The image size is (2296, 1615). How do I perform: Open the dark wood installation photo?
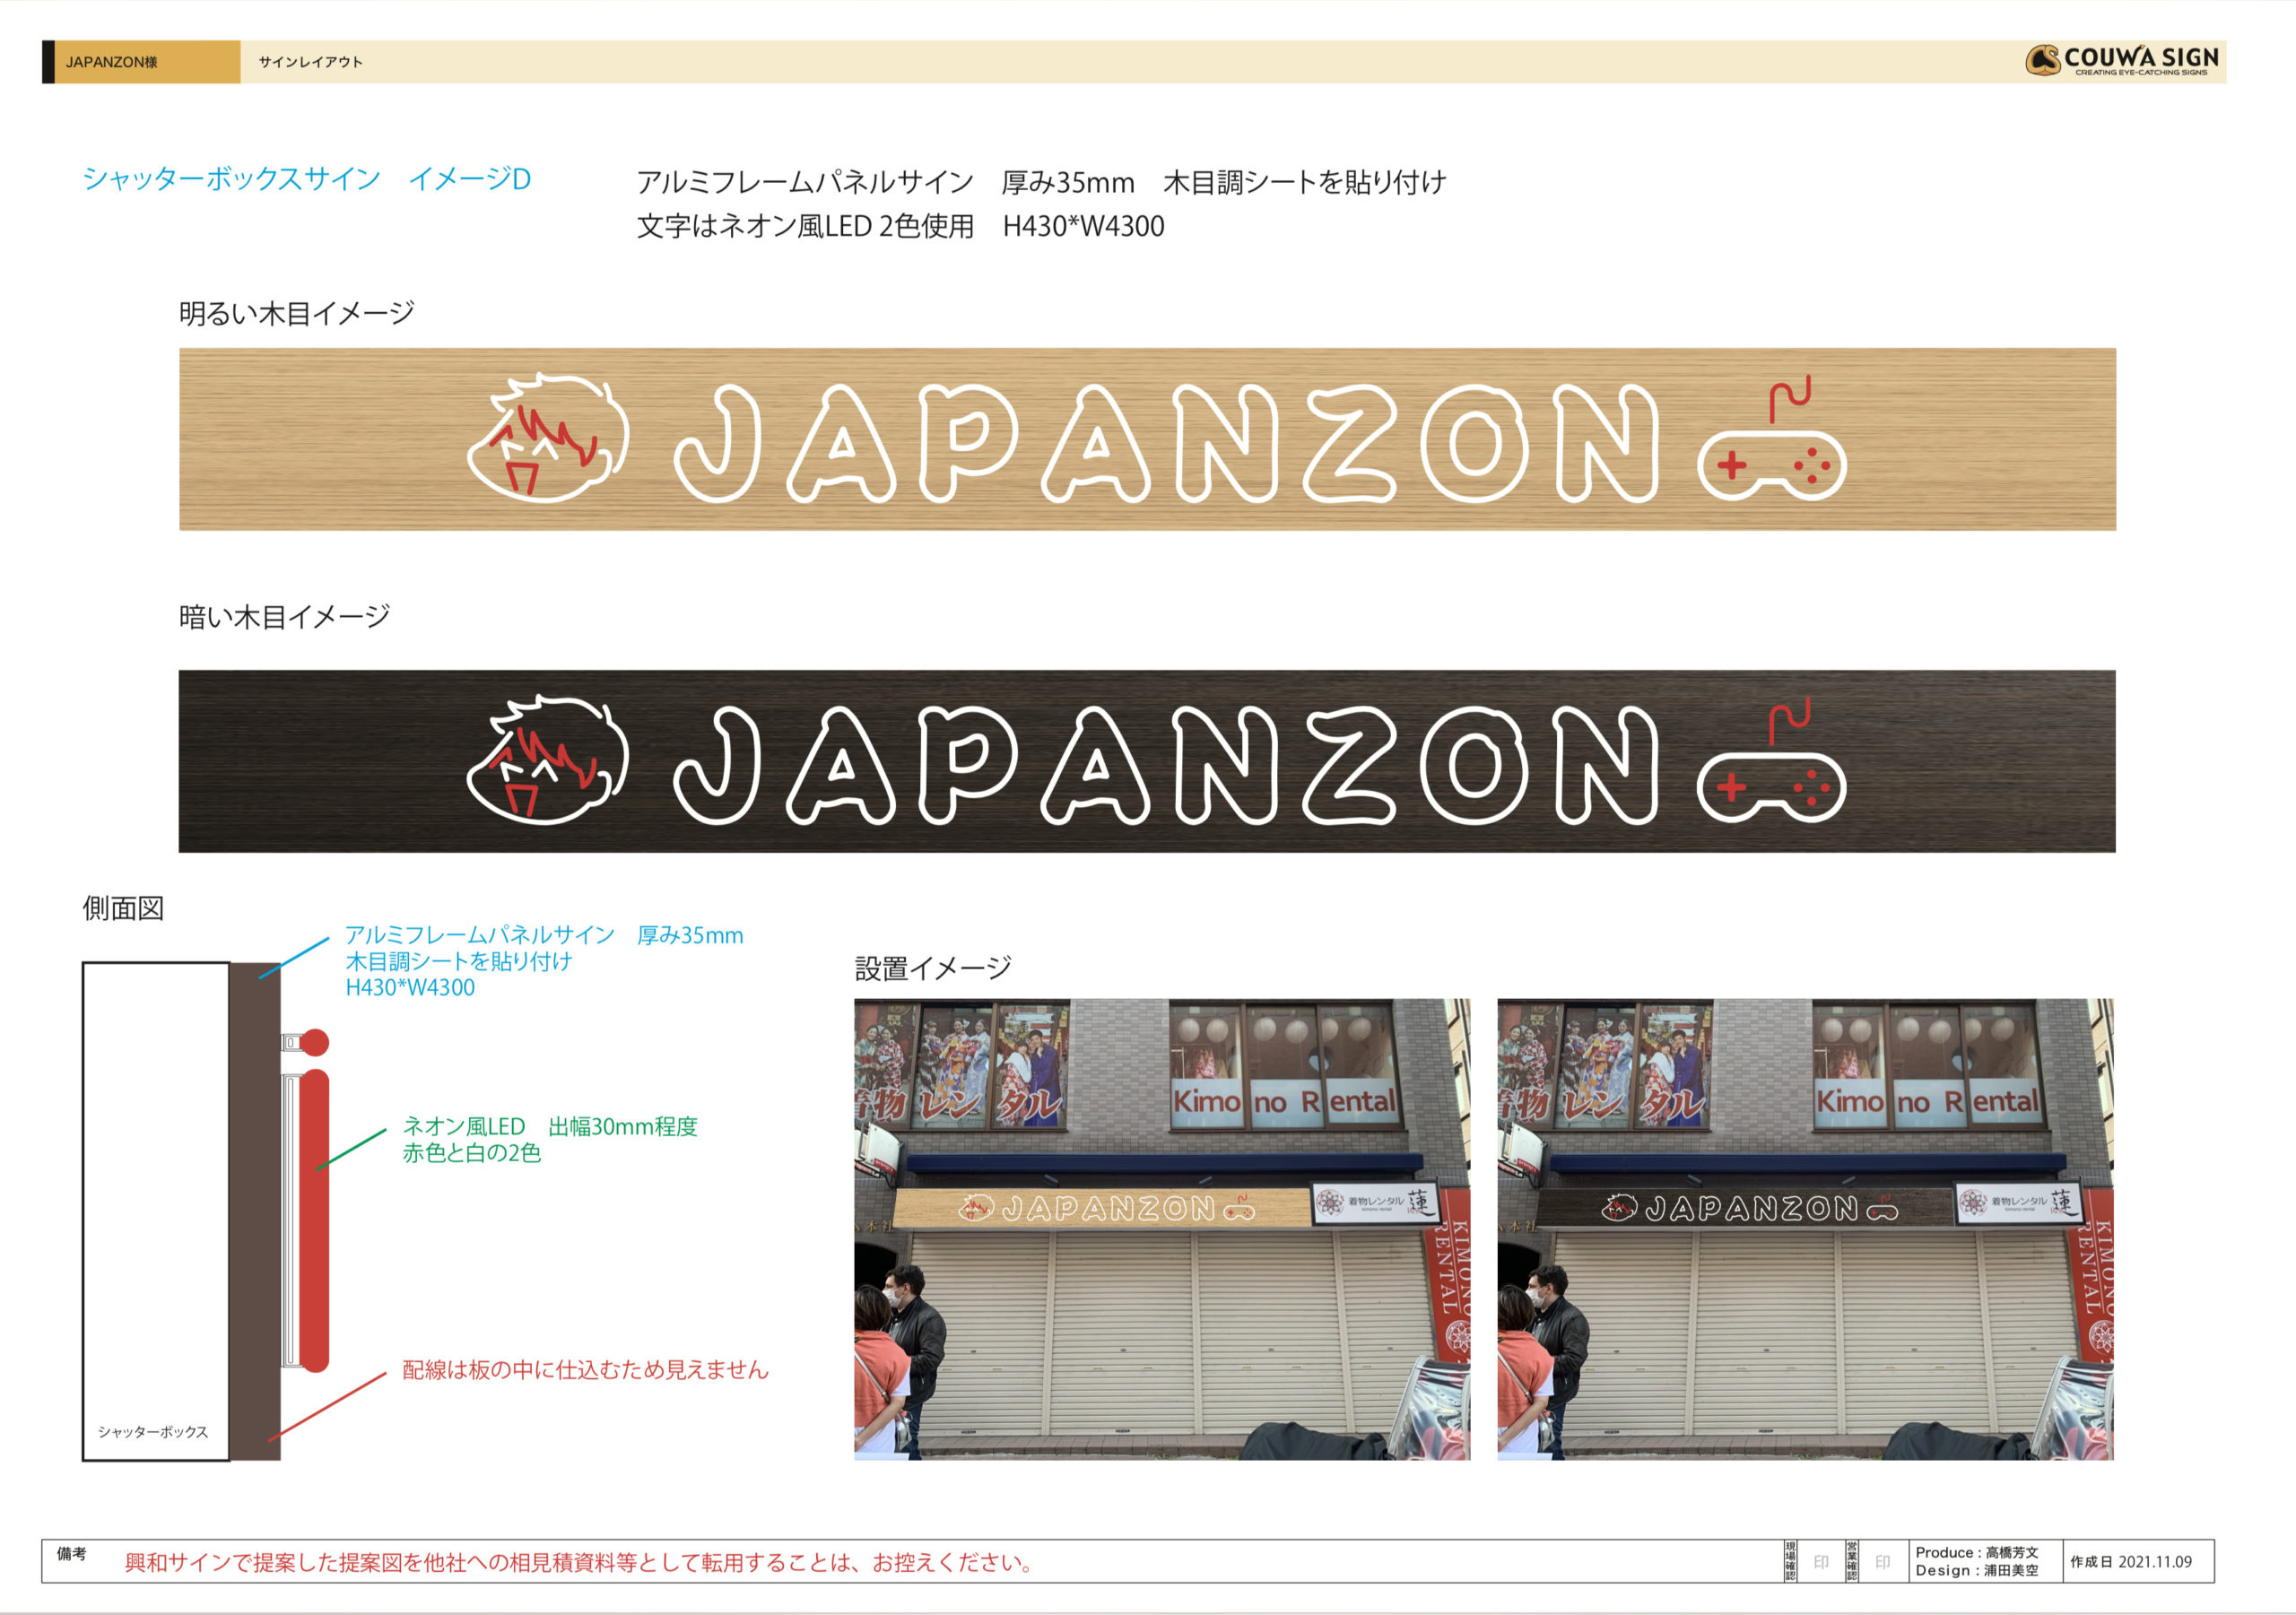click(x=1805, y=1229)
